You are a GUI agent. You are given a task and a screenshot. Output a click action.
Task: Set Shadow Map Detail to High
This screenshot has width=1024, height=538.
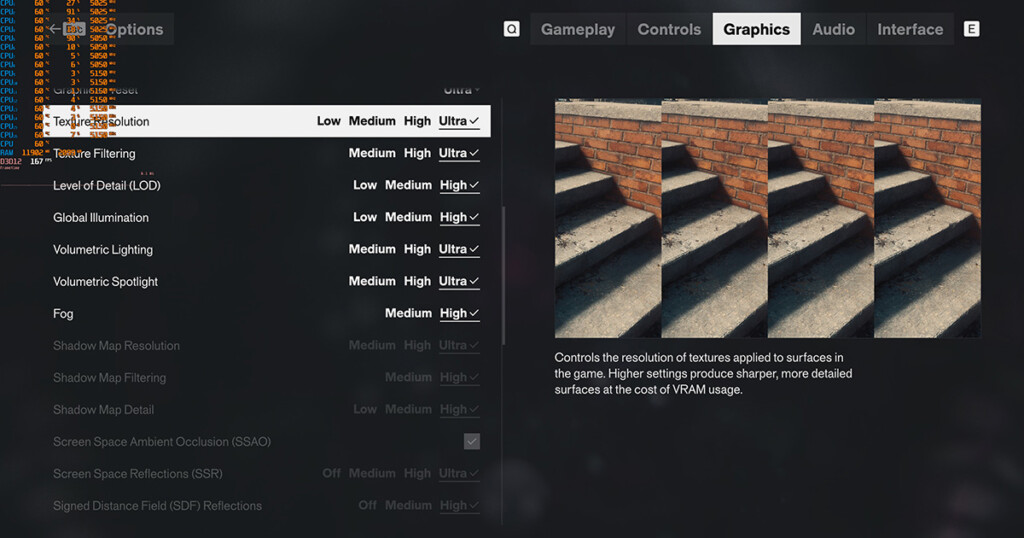click(x=460, y=409)
